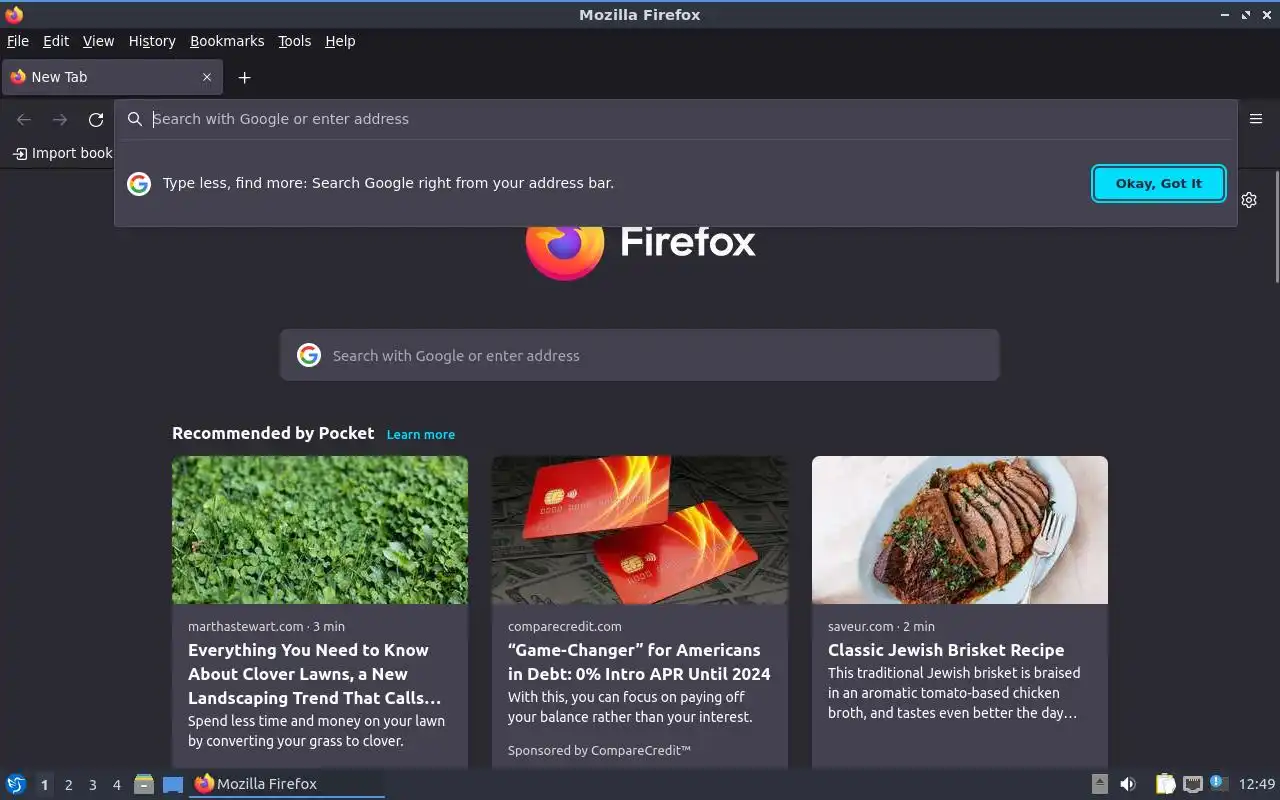Click the saveur.com source text
The height and width of the screenshot is (800, 1280).
(860, 626)
